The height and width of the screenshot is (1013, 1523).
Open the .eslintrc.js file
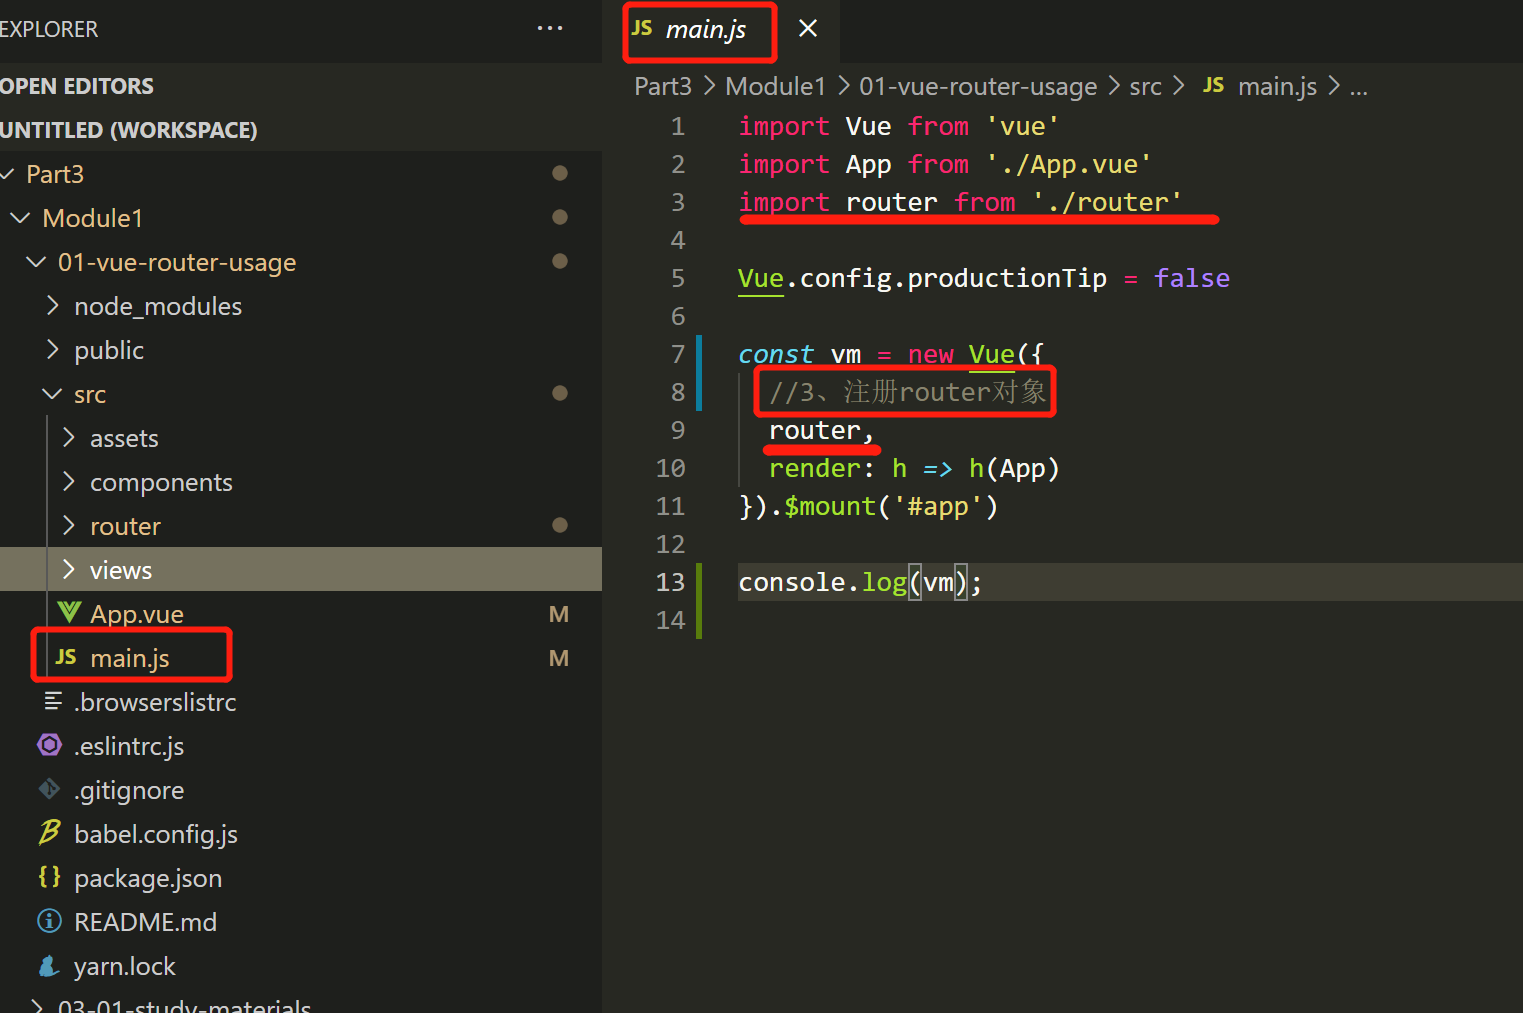point(129,746)
